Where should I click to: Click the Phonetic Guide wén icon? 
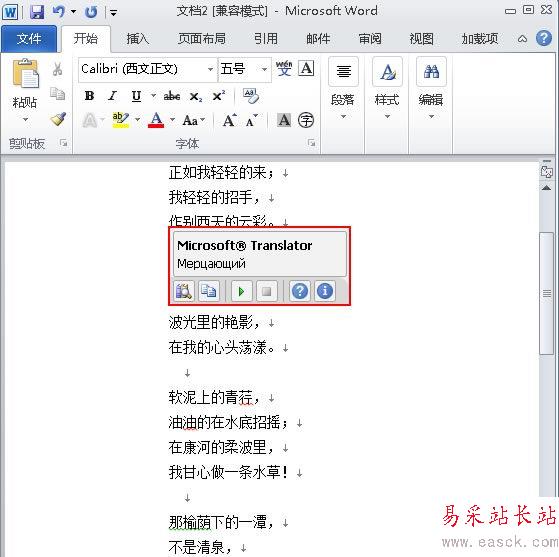point(284,68)
